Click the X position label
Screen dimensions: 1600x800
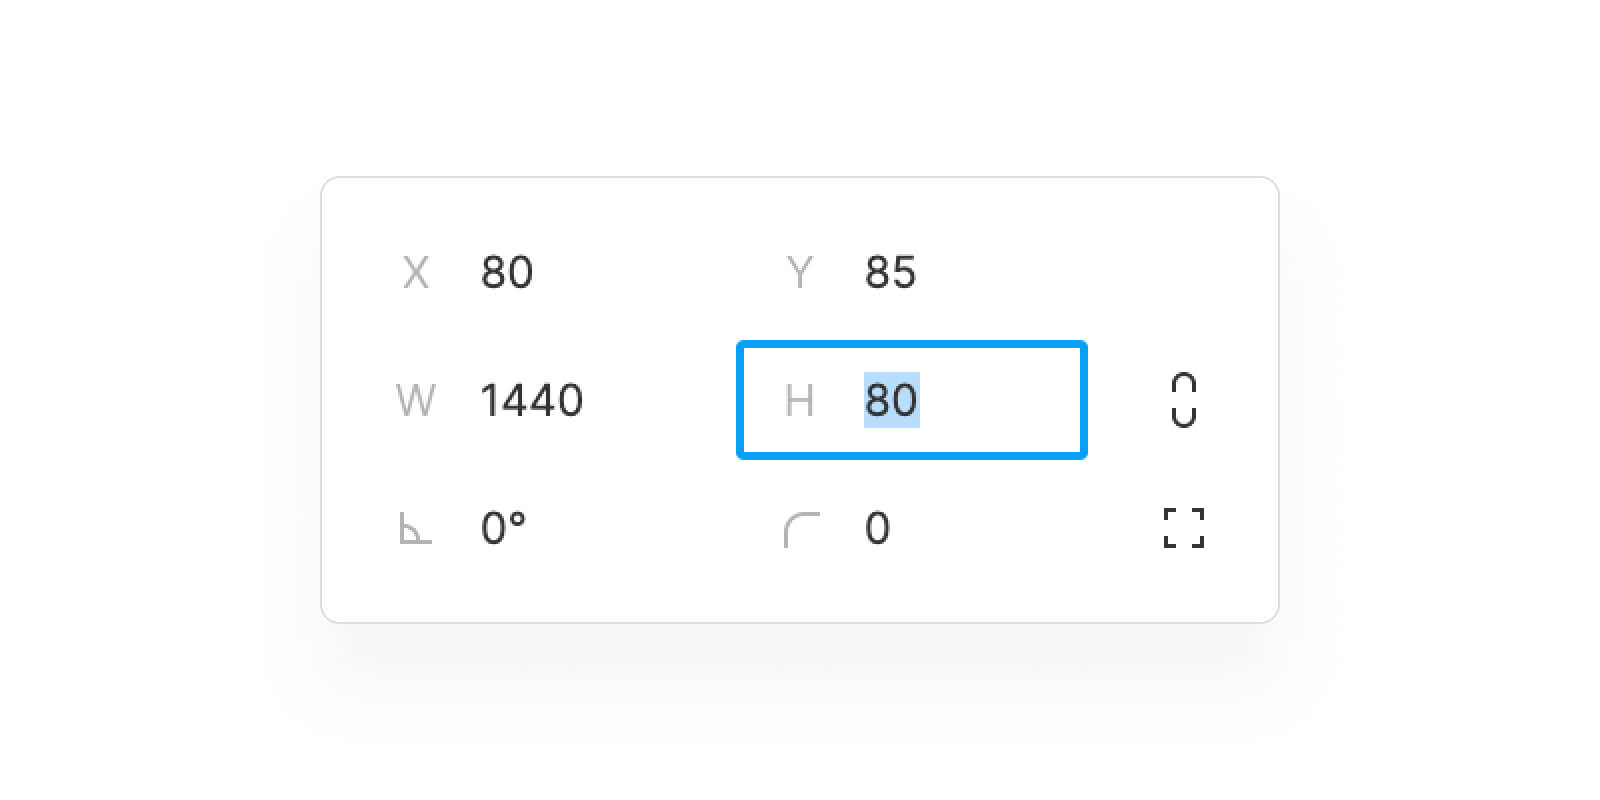[x=416, y=272]
